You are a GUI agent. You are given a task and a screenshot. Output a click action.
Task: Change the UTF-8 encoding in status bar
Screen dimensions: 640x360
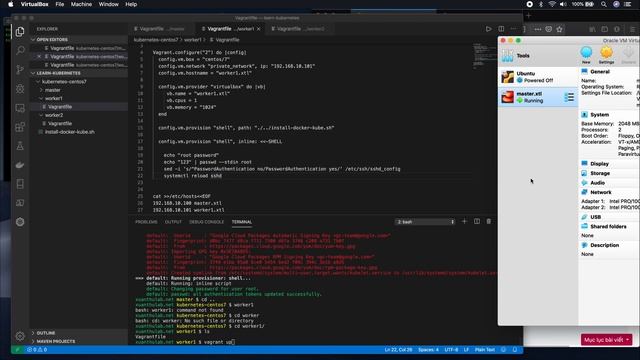451,350
